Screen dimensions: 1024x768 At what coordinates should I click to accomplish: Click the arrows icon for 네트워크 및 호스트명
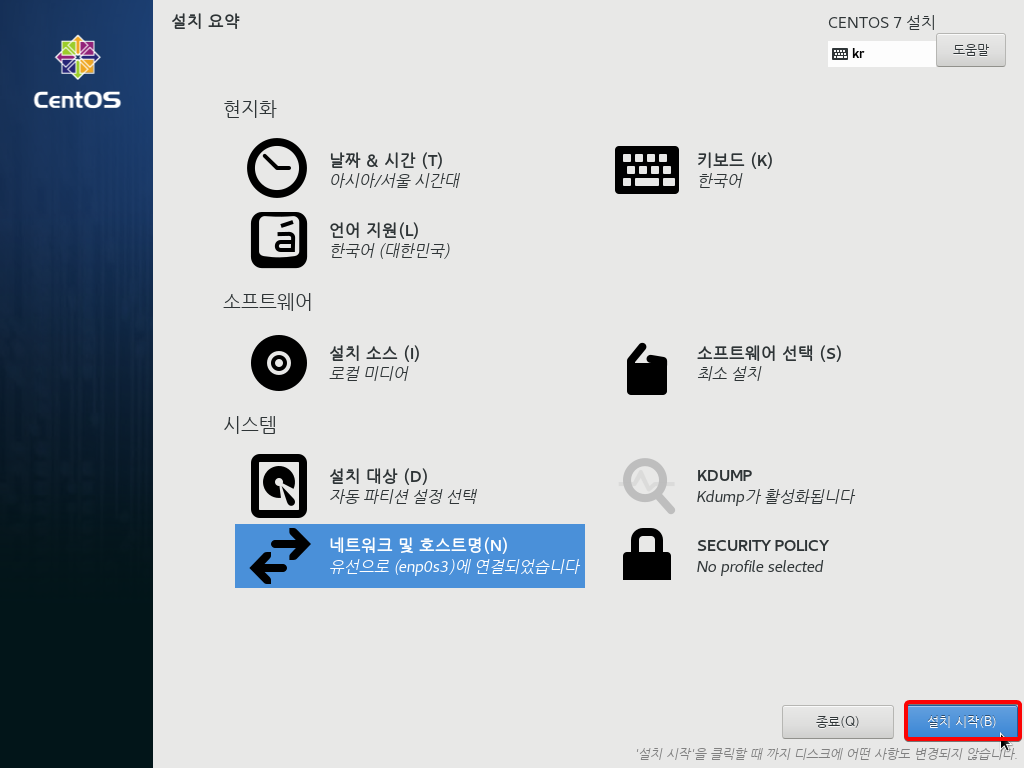[x=280, y=556]
